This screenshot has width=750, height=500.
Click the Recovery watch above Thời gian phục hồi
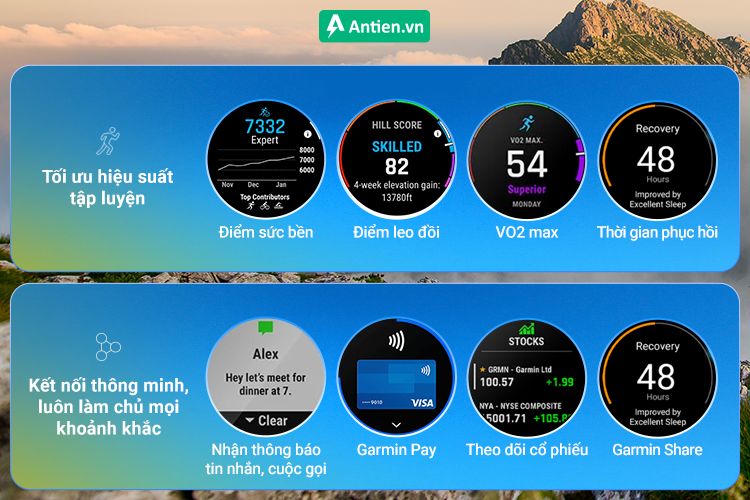pos(657,160)
